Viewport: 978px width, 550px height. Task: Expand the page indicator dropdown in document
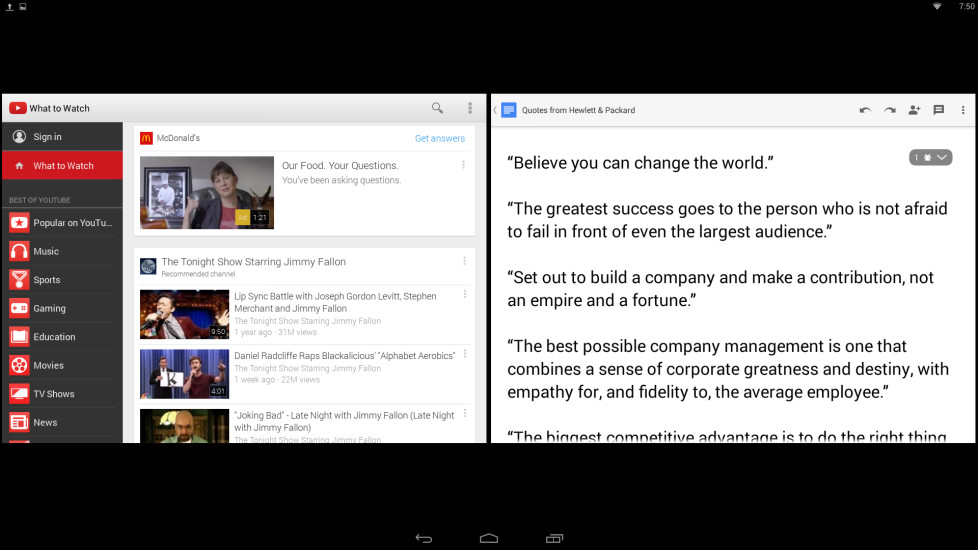pos(930,157)
